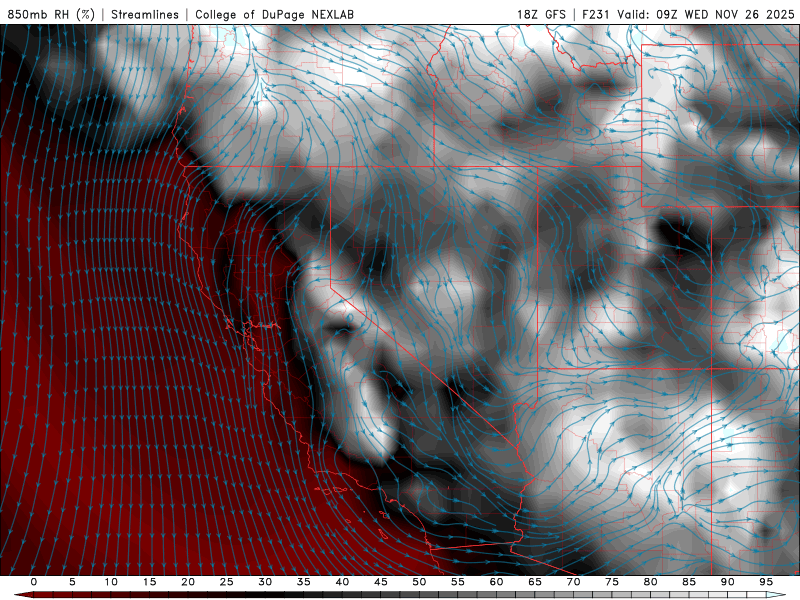Click the '850mb RH (%)' title text
The image size is (800, 600).
[51, 15]
